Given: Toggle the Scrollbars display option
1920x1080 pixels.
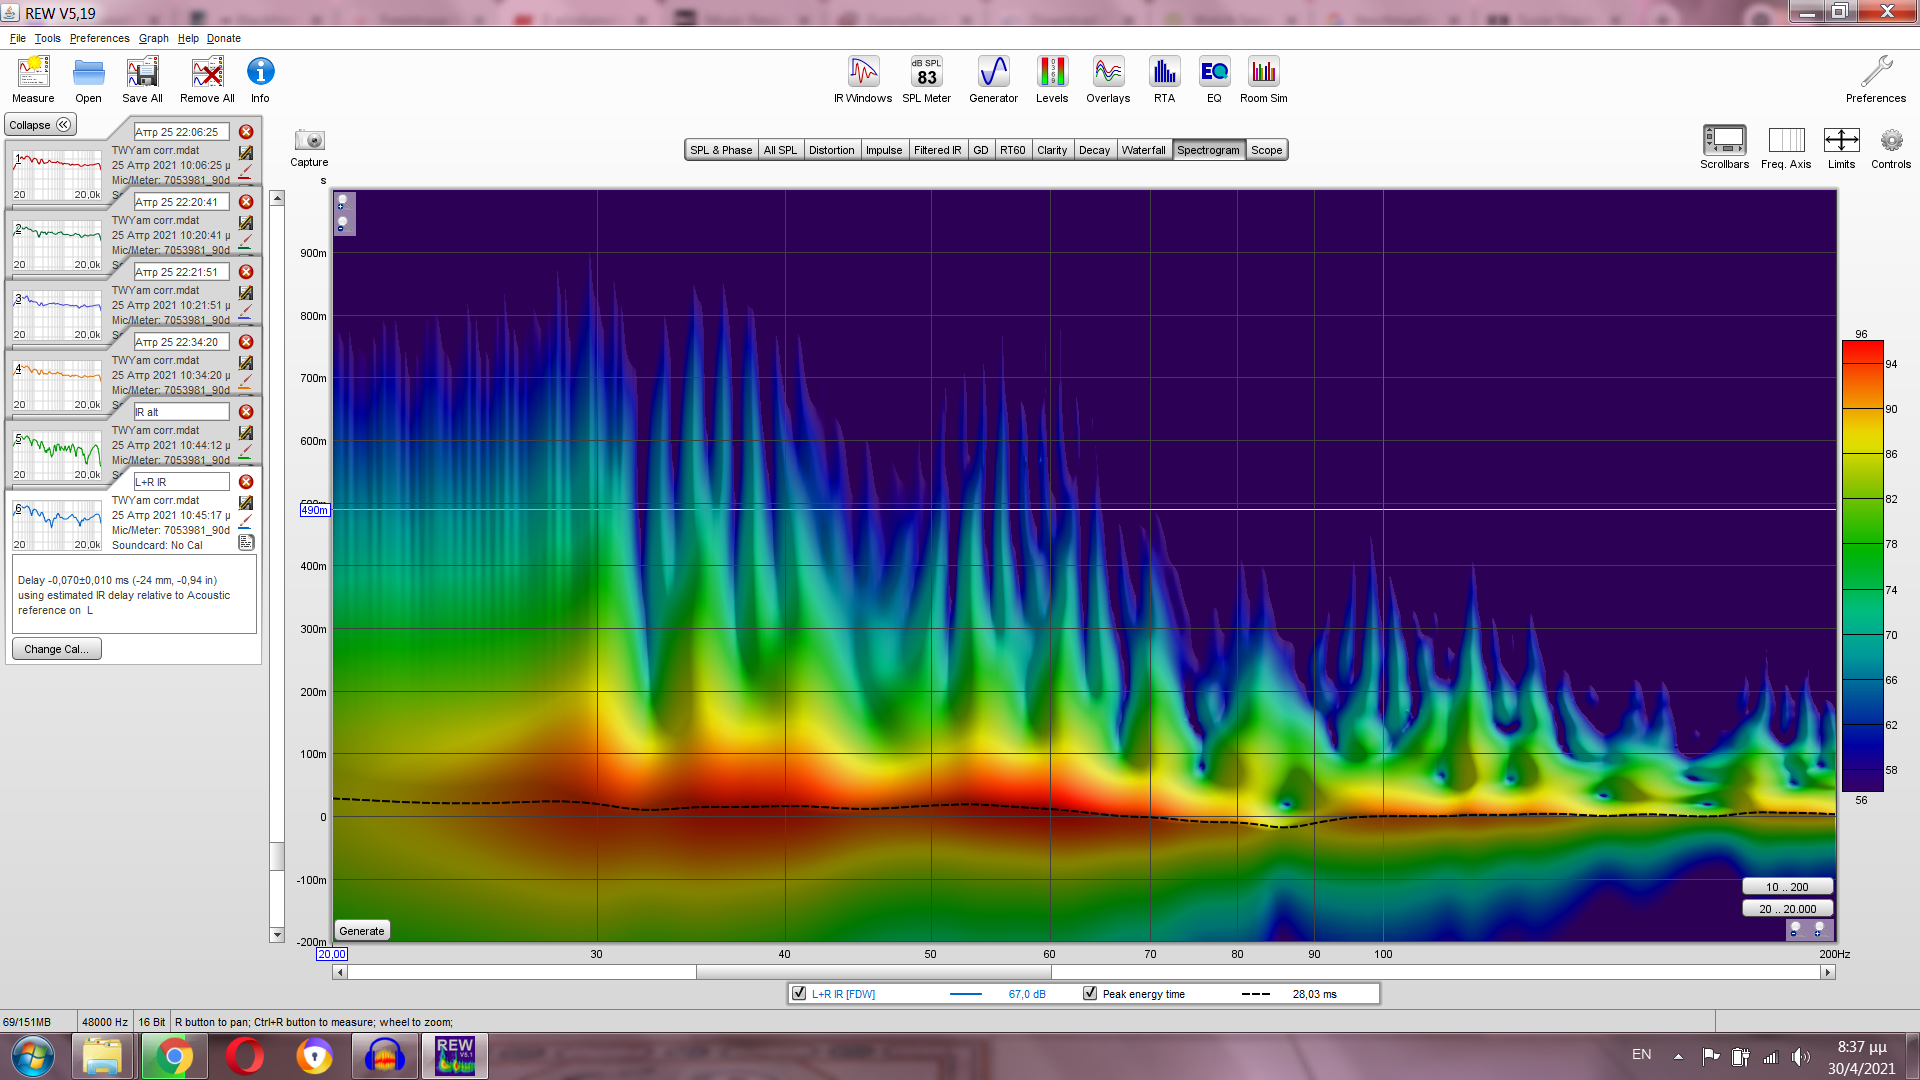Looking at the screenshot, I should [x=1724, y=141].
